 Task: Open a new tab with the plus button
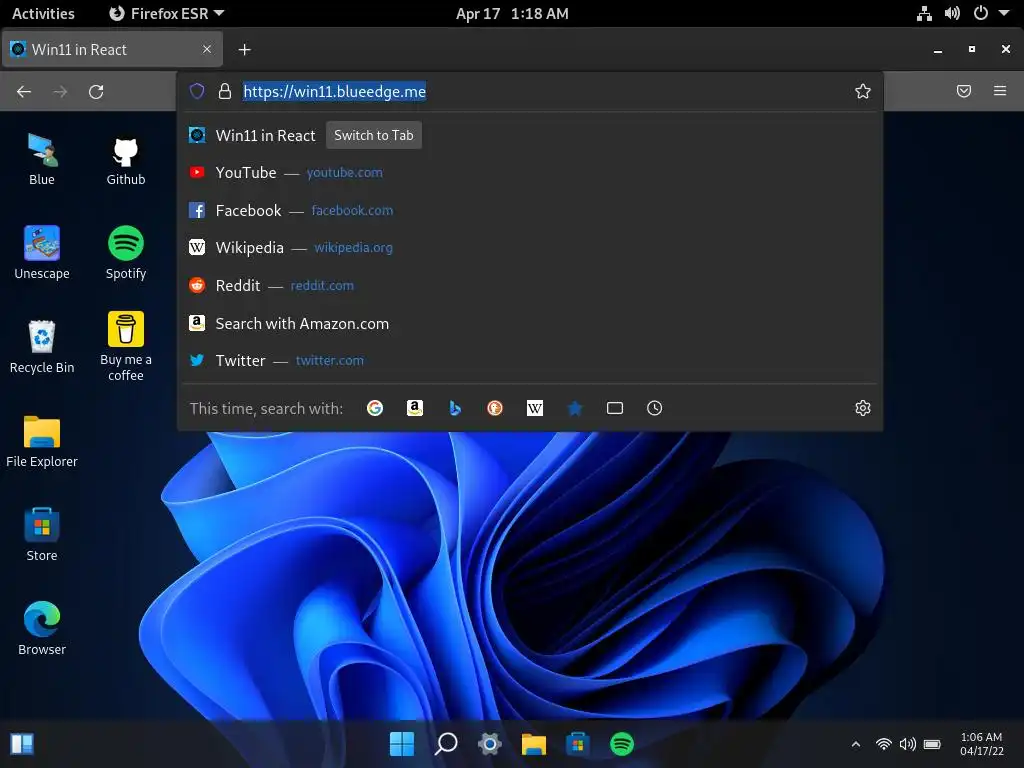(x=244, y=50)
